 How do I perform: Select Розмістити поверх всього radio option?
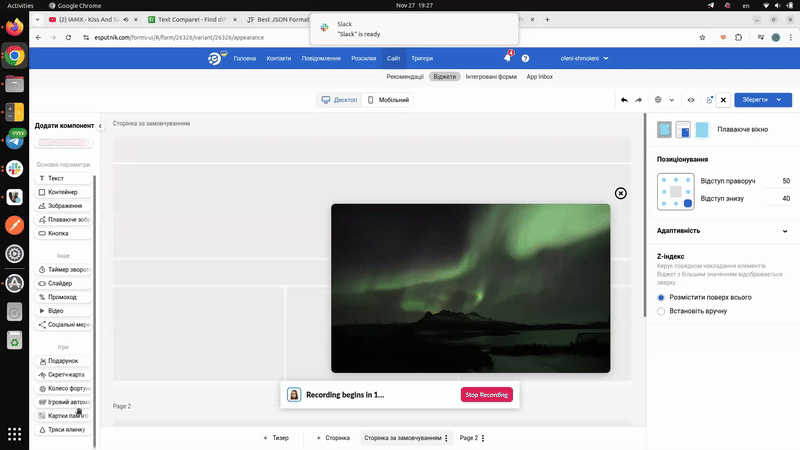click(x=661, y=298)
